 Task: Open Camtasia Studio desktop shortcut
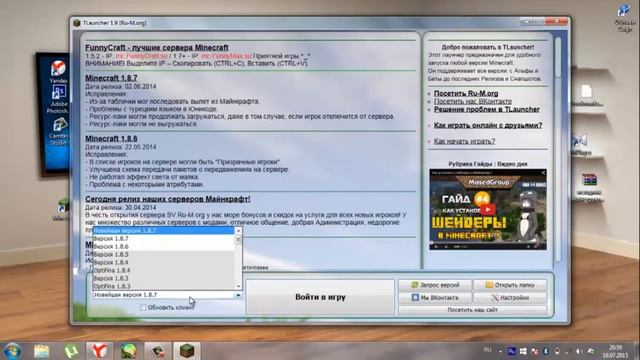[x=59, y=131]
